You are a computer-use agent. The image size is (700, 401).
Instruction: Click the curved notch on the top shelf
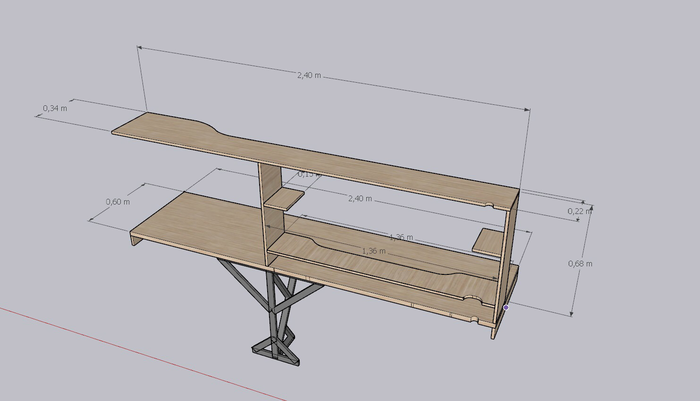click(x=215, y=128)
